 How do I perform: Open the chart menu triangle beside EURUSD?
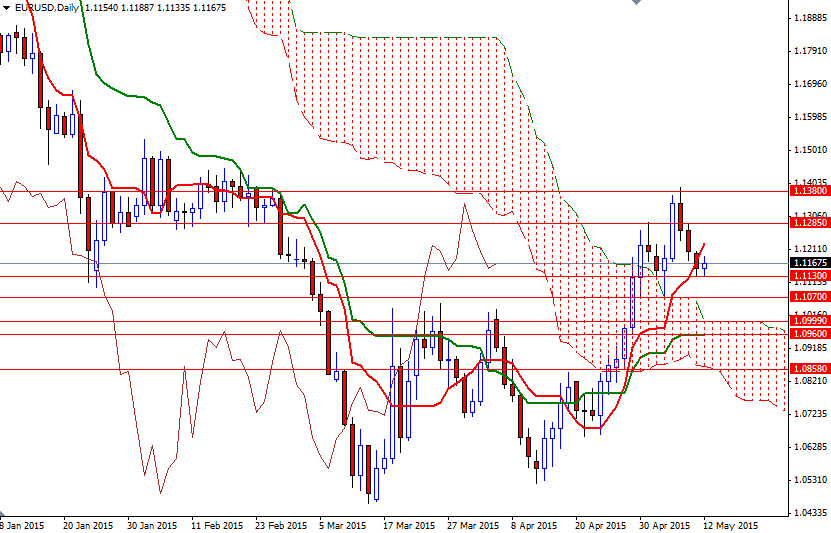click(6, 8)
